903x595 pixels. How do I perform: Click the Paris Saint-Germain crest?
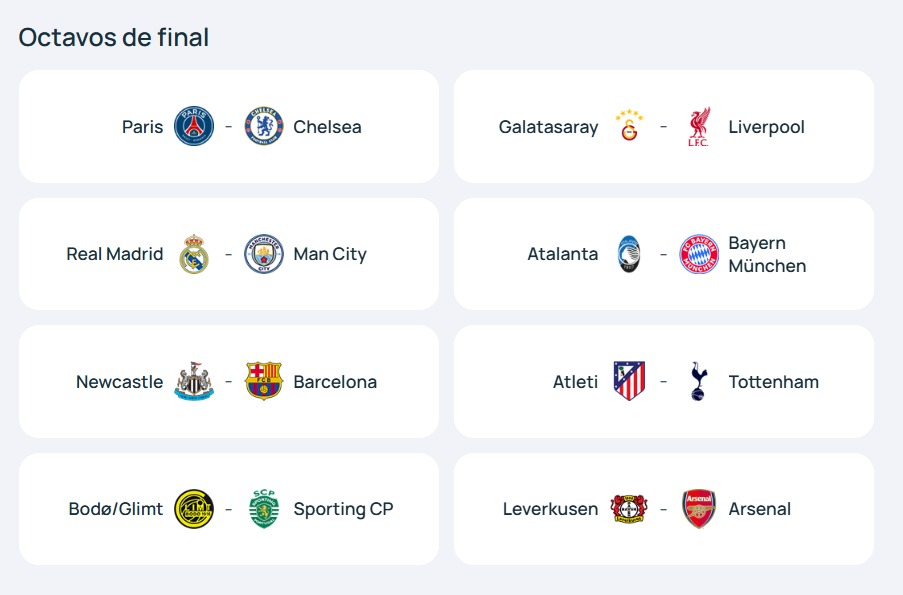point(194,127)
